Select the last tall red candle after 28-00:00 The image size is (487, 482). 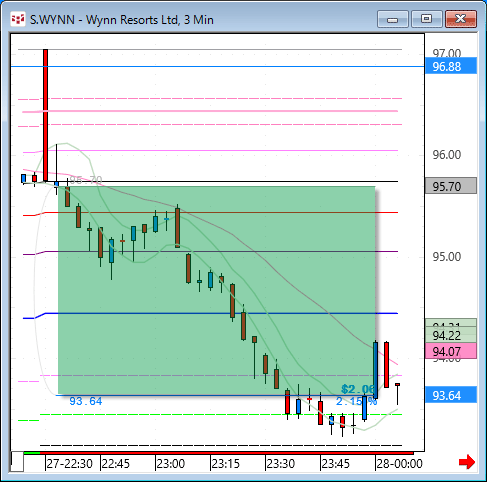386,365
